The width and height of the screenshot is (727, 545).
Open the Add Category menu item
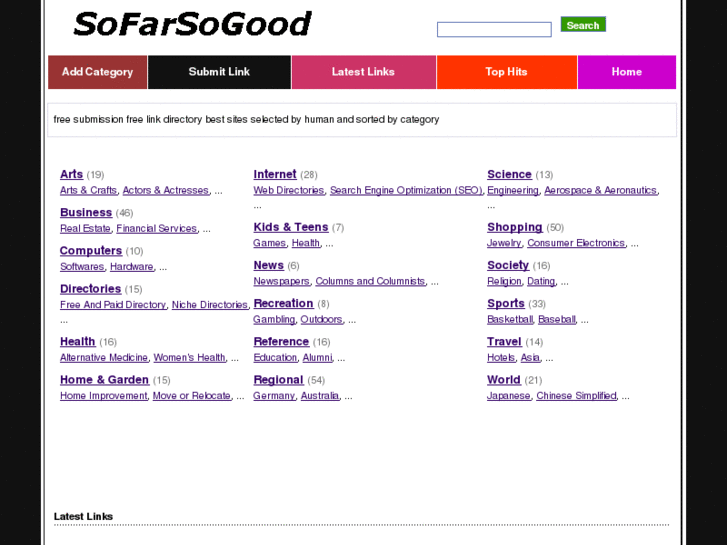pos(97,72)
